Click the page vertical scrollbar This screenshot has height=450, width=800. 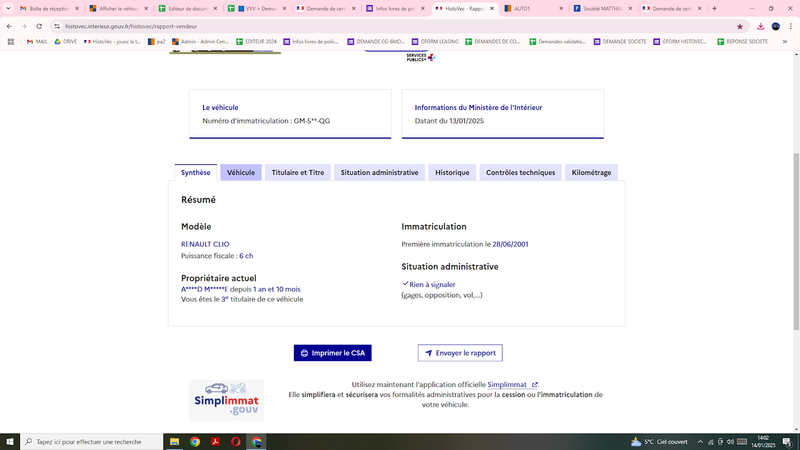click(x=796, y=241)
